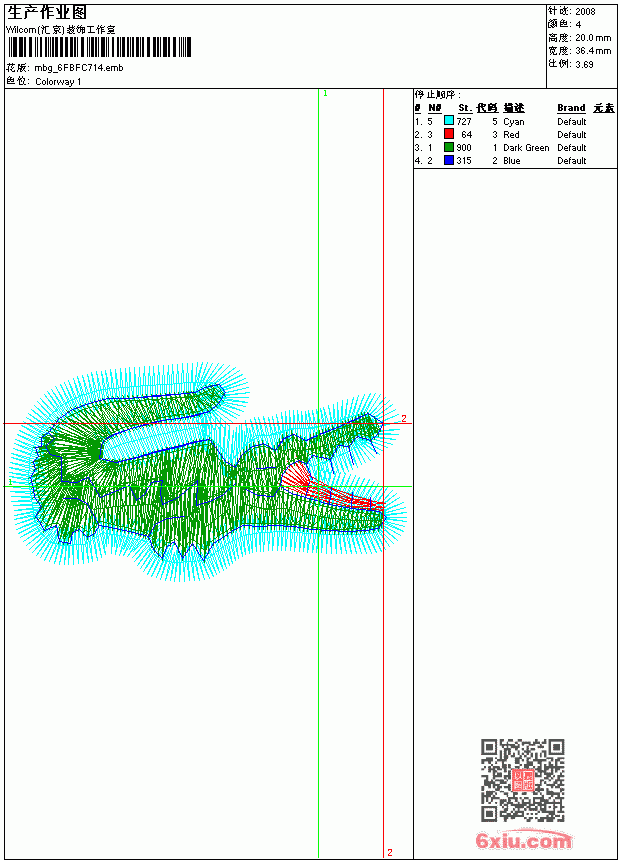Click the Colorway 1 label
The width and height of the screenshot is (620, 860).
pyautogui.click(x=58, y=82)
